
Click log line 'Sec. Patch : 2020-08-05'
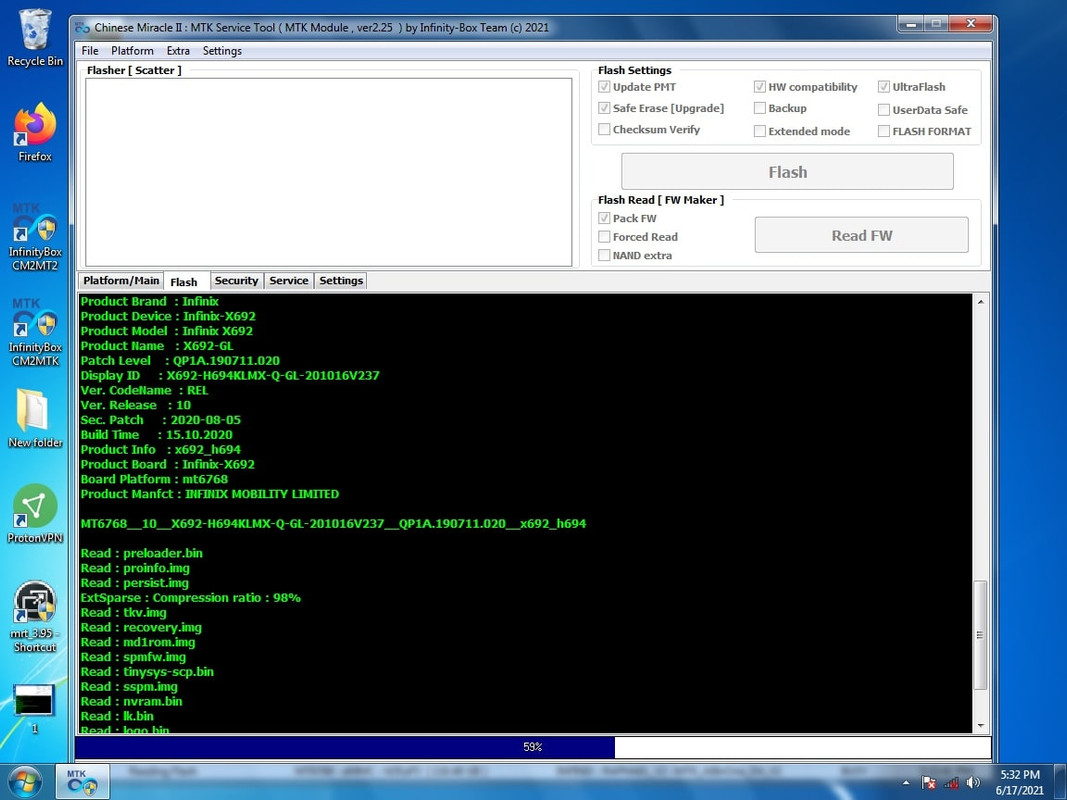[161, 420]
